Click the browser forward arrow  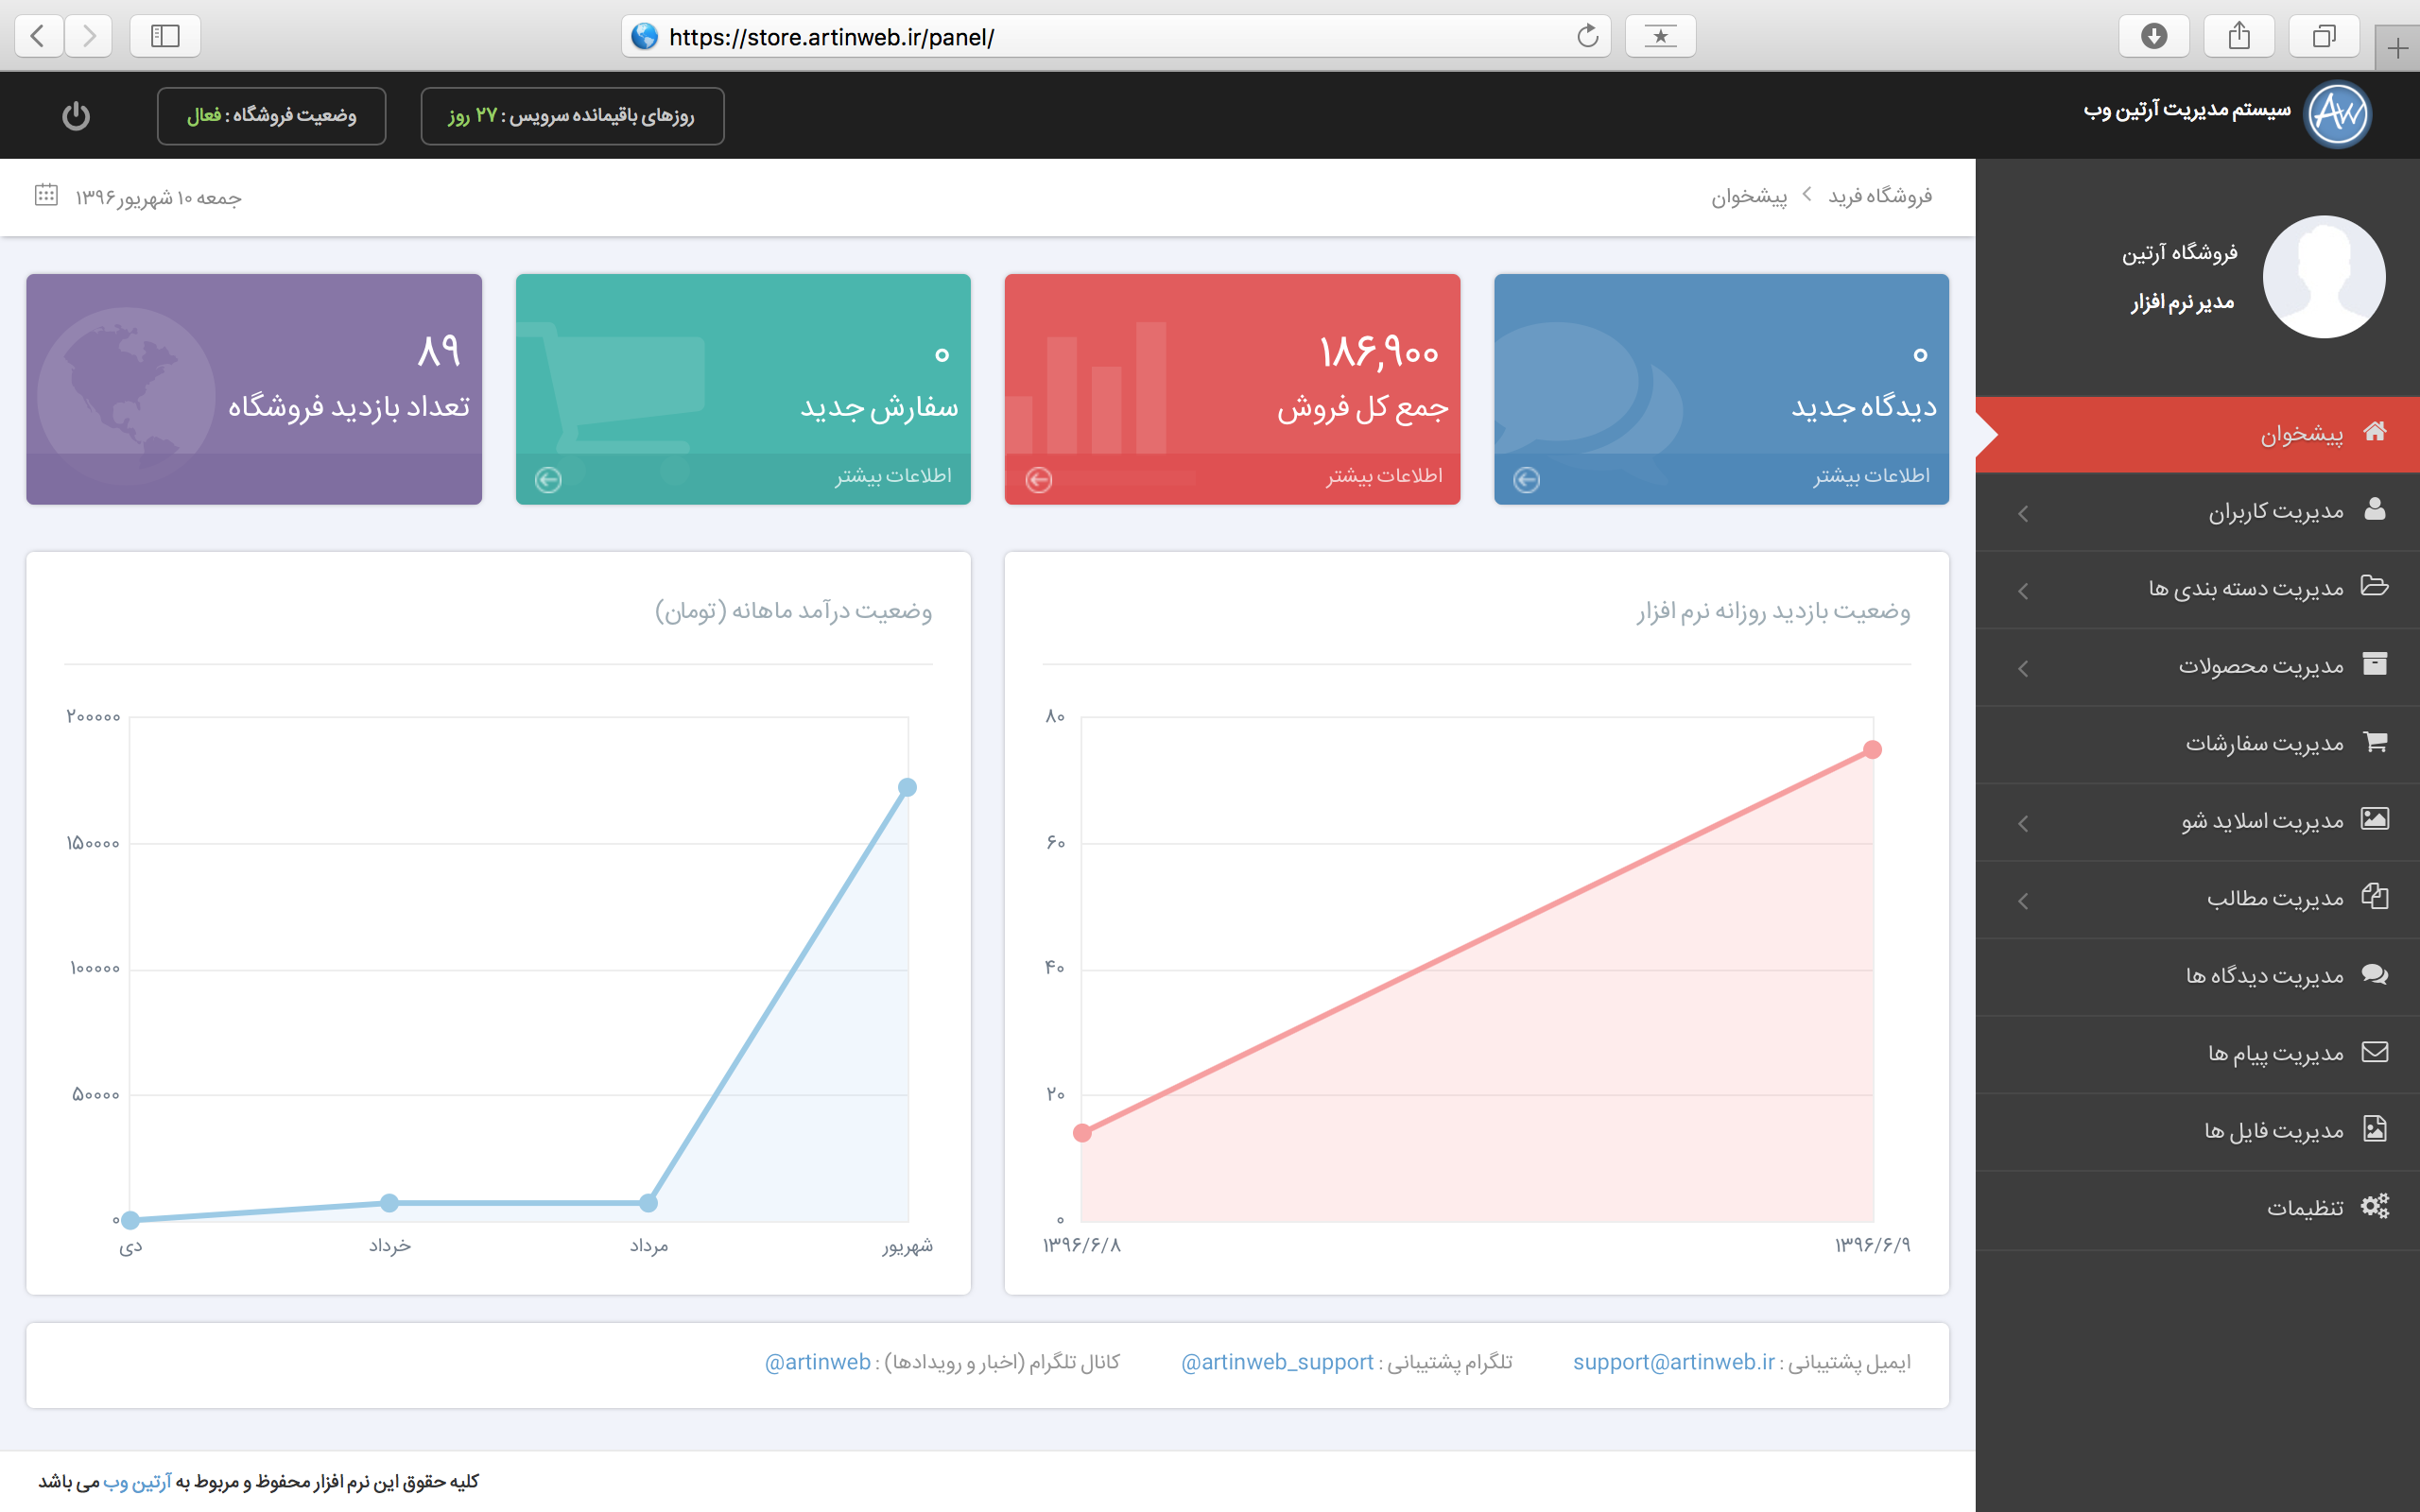pyautogui.click(x=89, y=36)
